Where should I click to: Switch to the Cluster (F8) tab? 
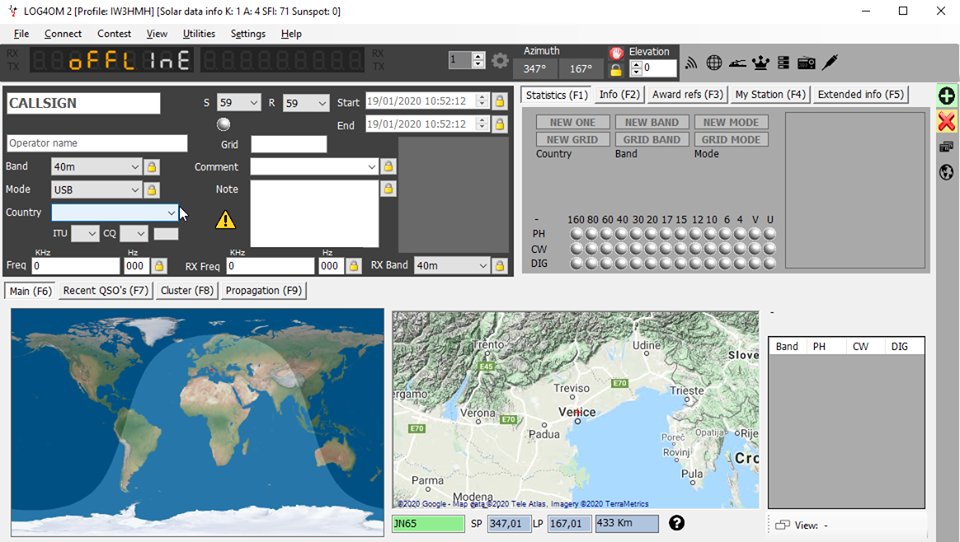(187, 290)
